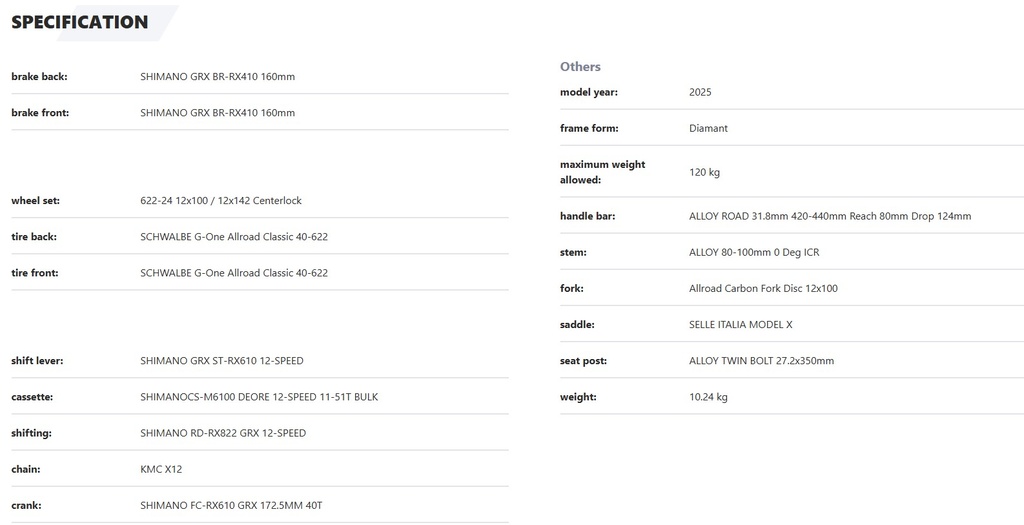Click the chain value KMC X12
The image size is (1024, 525).
(x=161, y=469)
